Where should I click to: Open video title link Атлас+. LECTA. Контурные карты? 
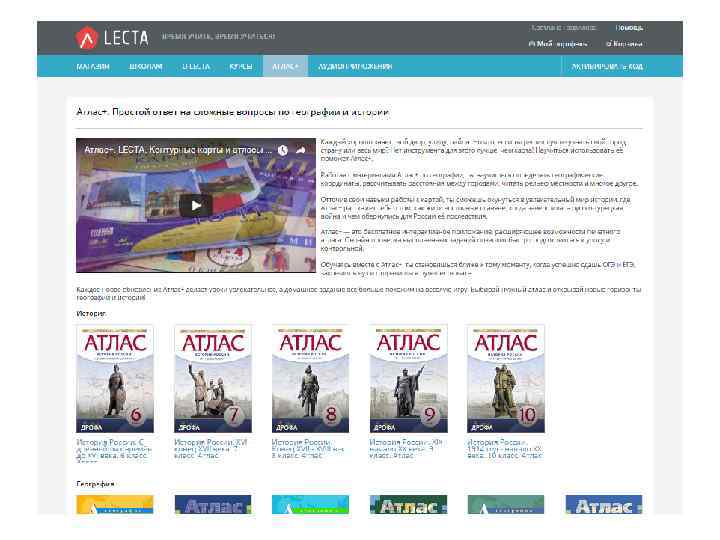[179, 150]
